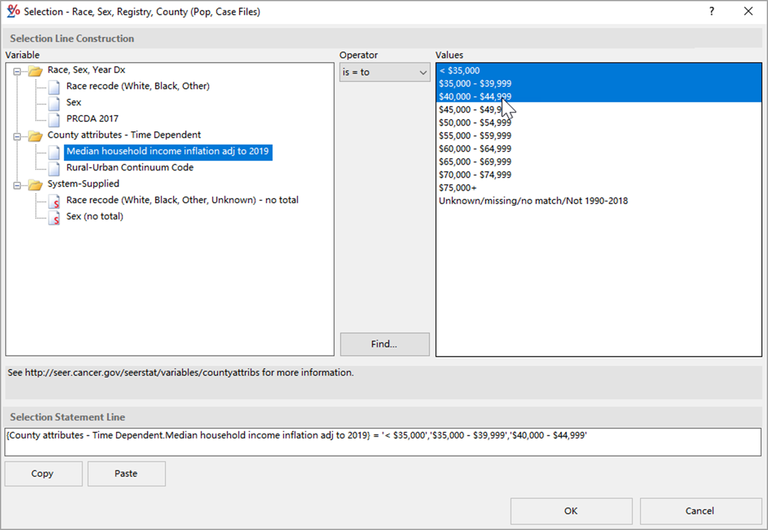Click the PRCDA 2017 variable page icon
The image size is (768, 530).
pyautogui.click(x=55, y=119)
